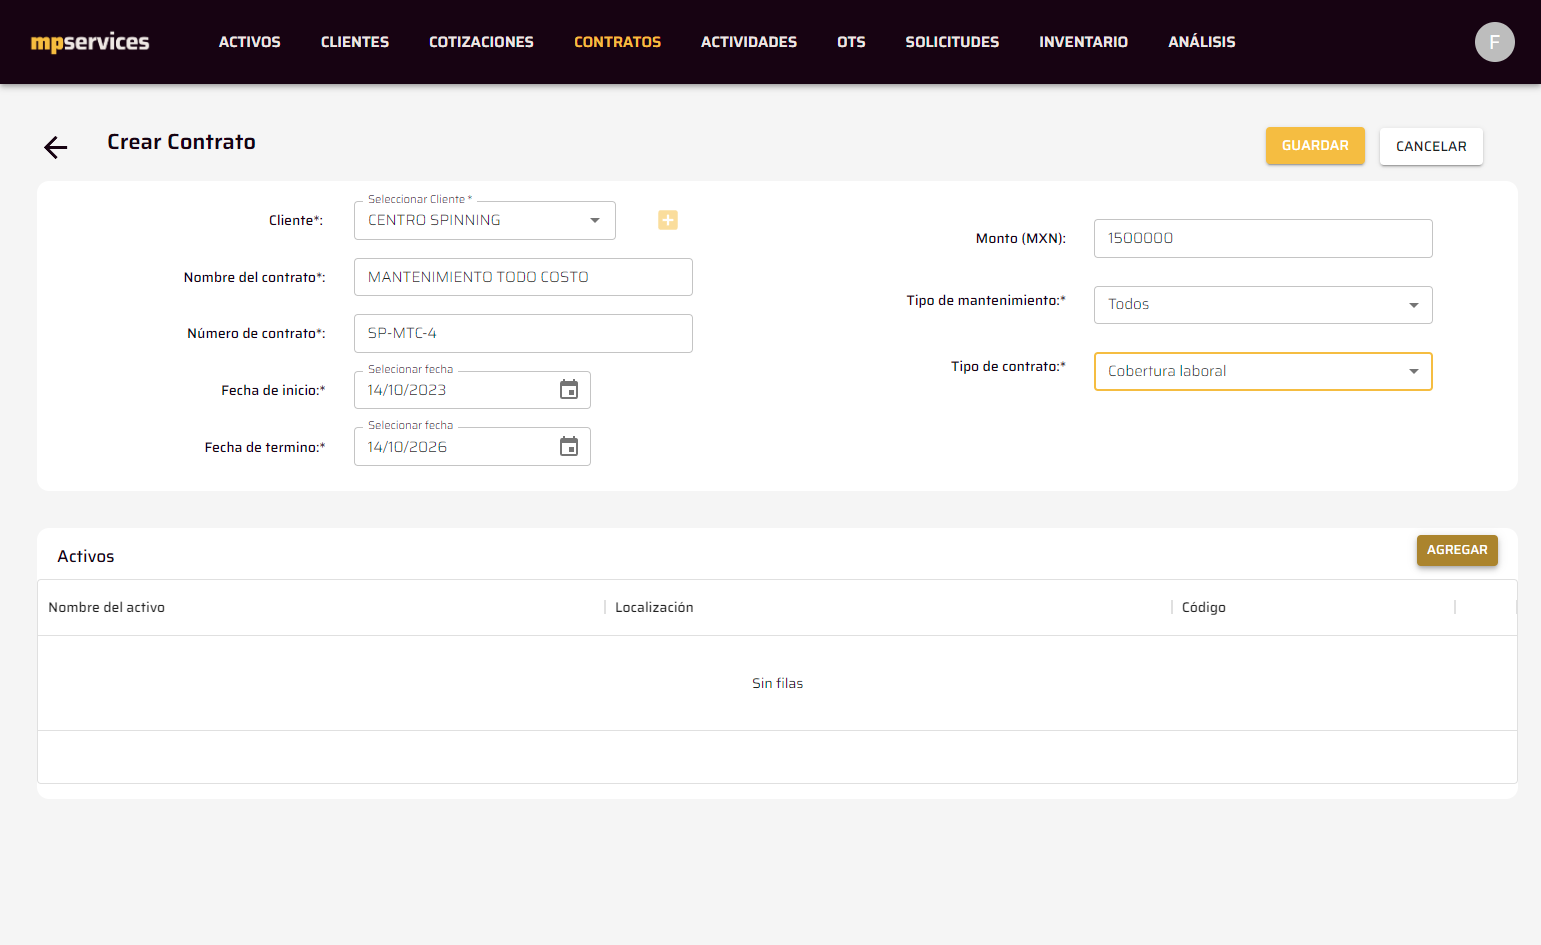This screenshot has width=1541, height=945.
Task: Click the CANCELAR button
Action: [x=1431, y=146]
